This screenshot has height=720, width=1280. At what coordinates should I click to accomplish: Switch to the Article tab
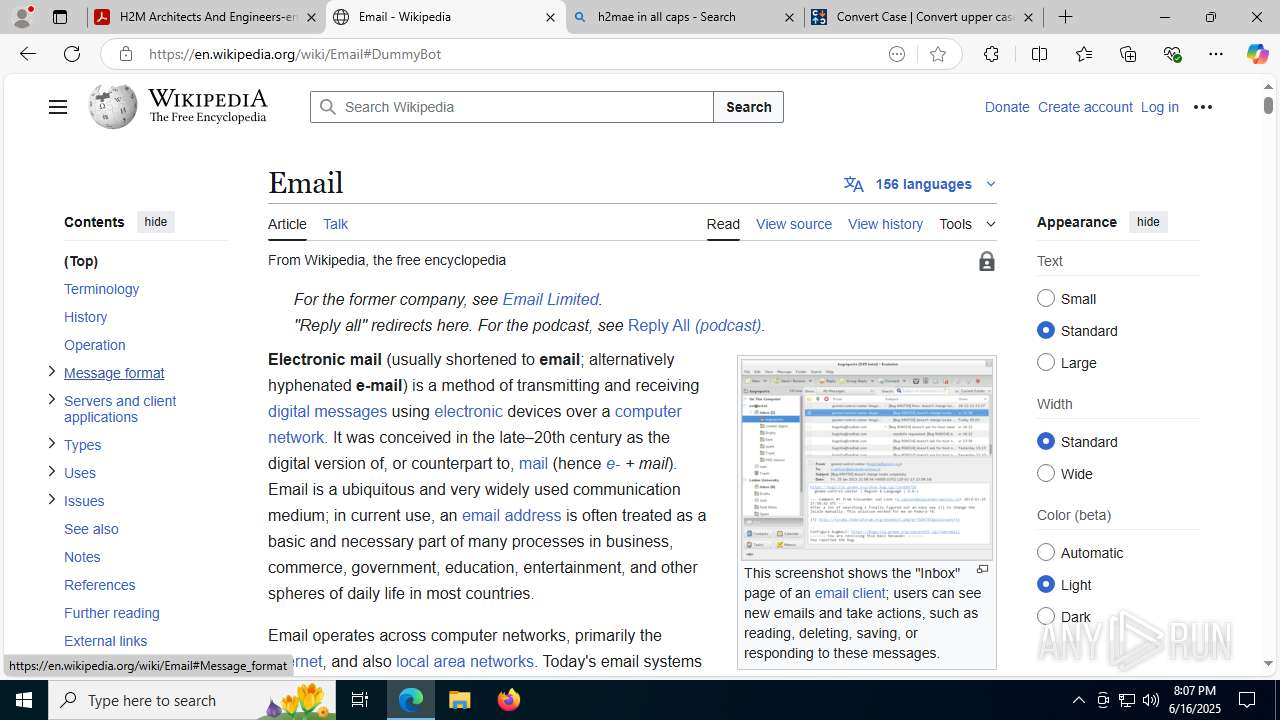click(x=287, y=224)
